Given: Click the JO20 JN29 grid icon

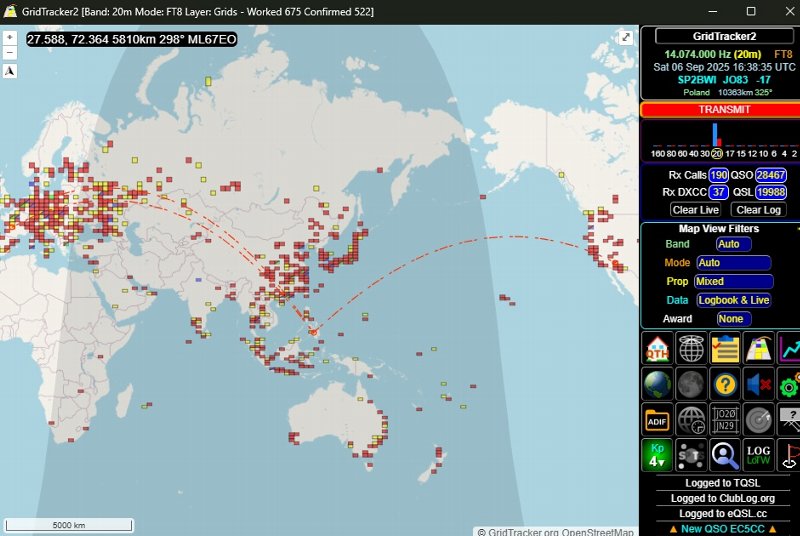Looking at the screenshot, I should pos(725,419).
